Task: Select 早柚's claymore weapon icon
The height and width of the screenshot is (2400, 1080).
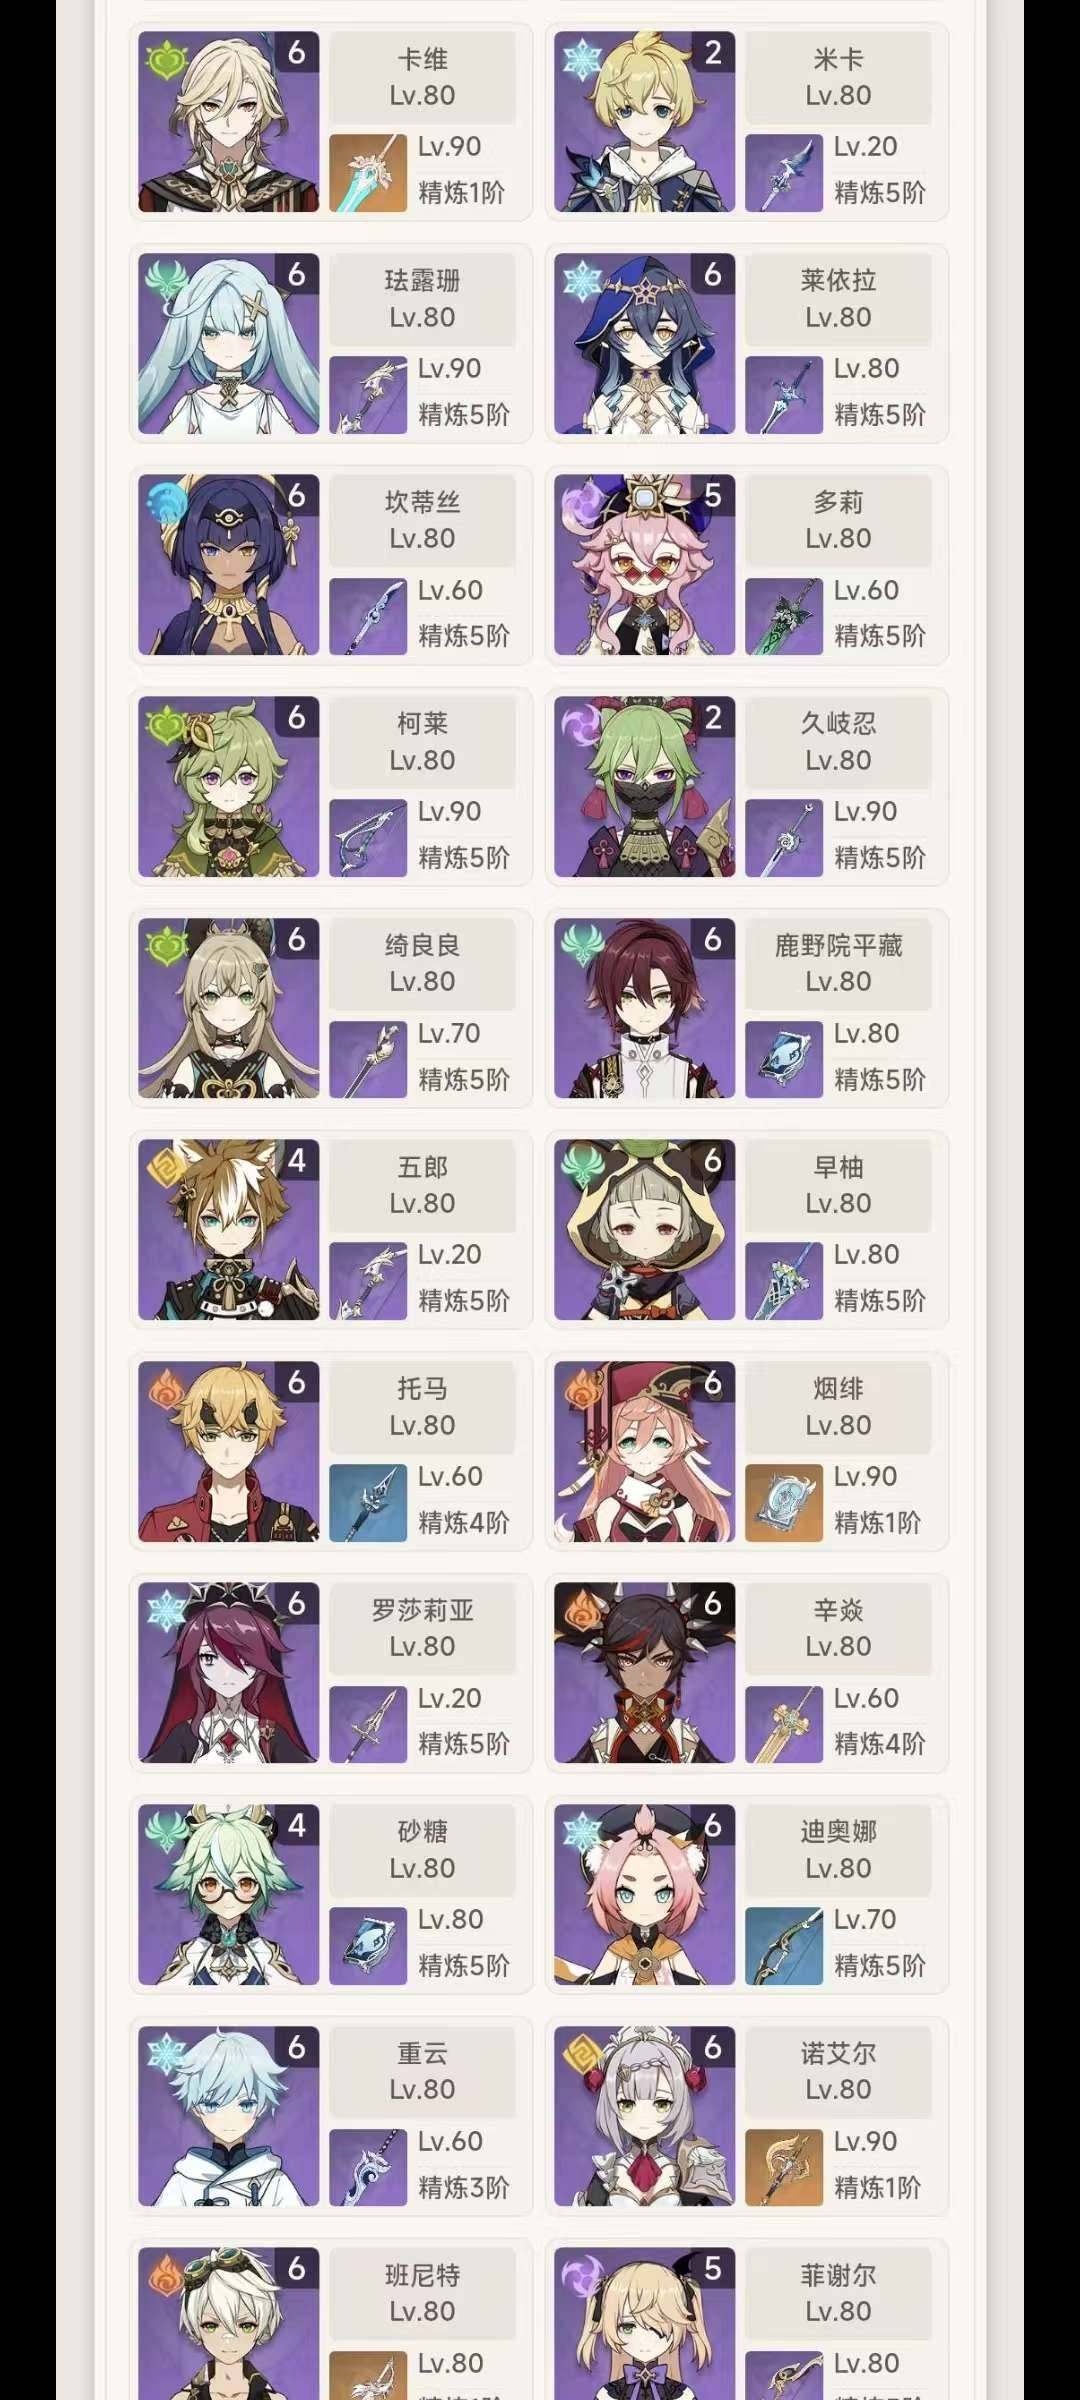Action: pos(784,1281)
